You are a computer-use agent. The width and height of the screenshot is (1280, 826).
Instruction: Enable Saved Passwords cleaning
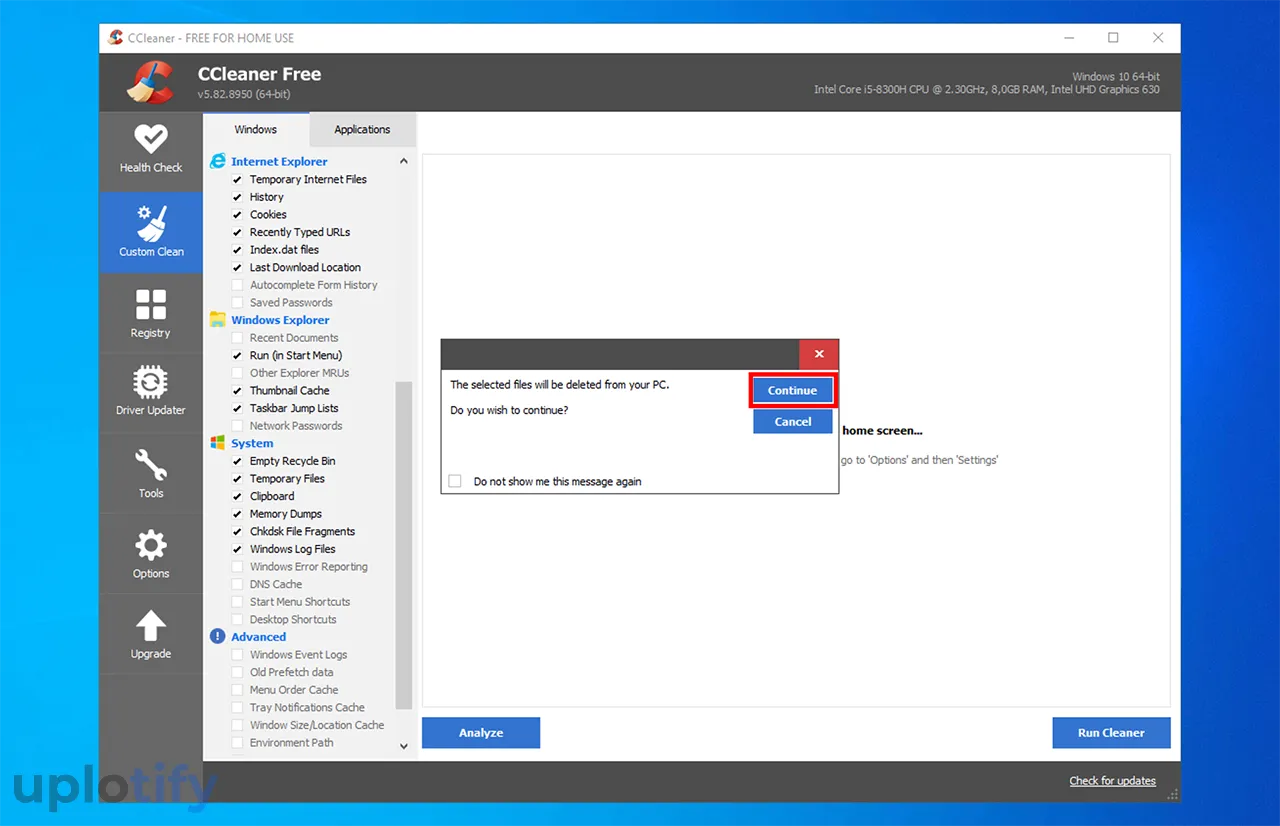click(238, 303)
